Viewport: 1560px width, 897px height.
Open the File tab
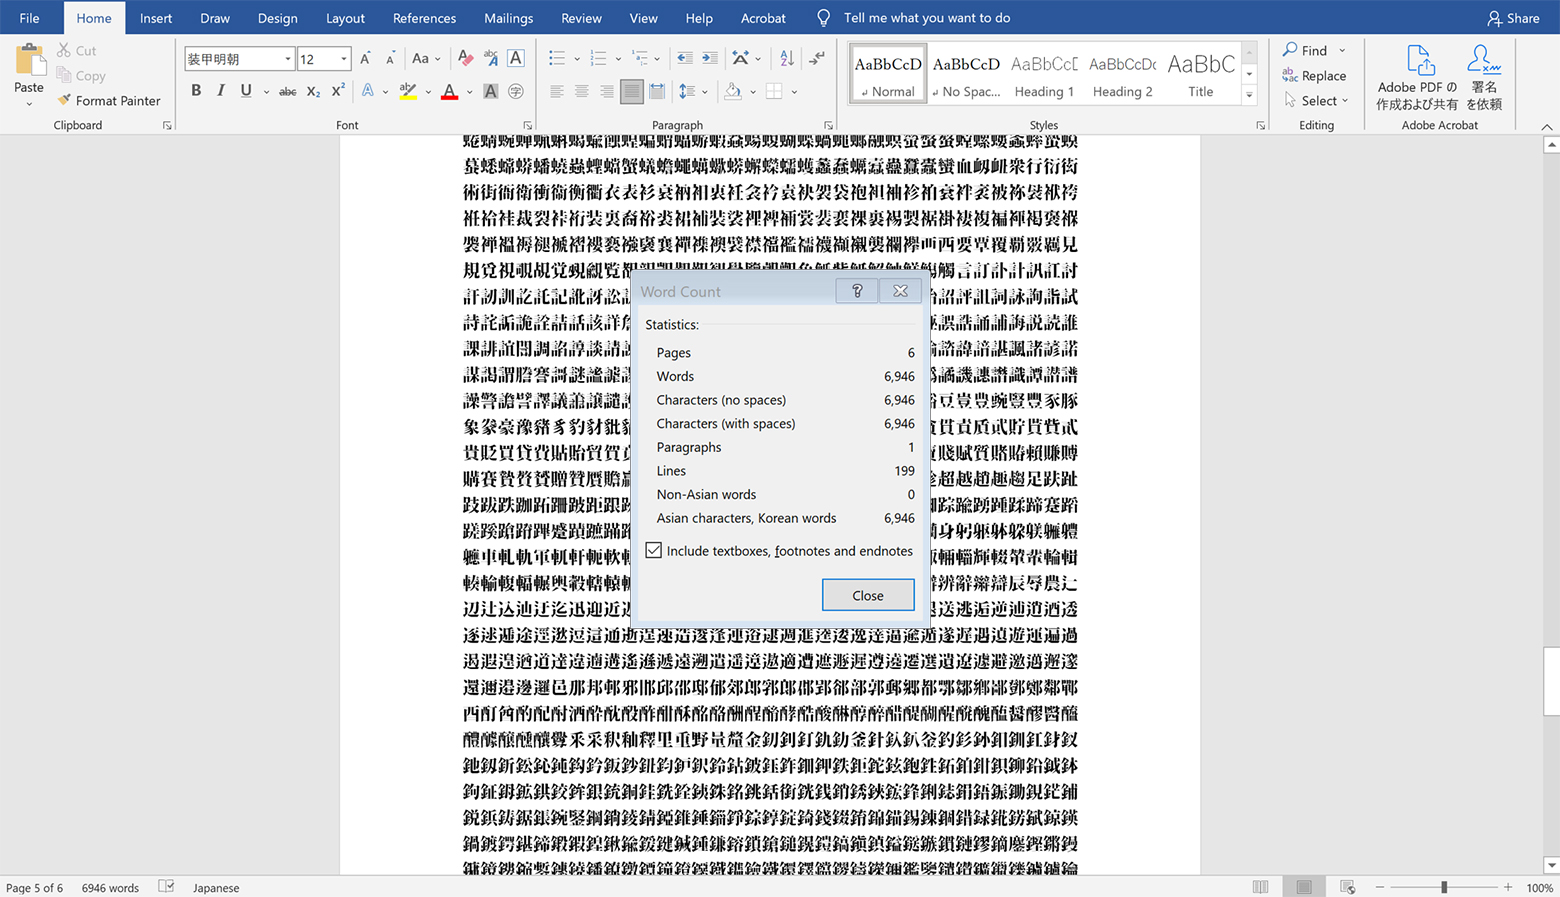pyautogui.click(x=29, y=18)
